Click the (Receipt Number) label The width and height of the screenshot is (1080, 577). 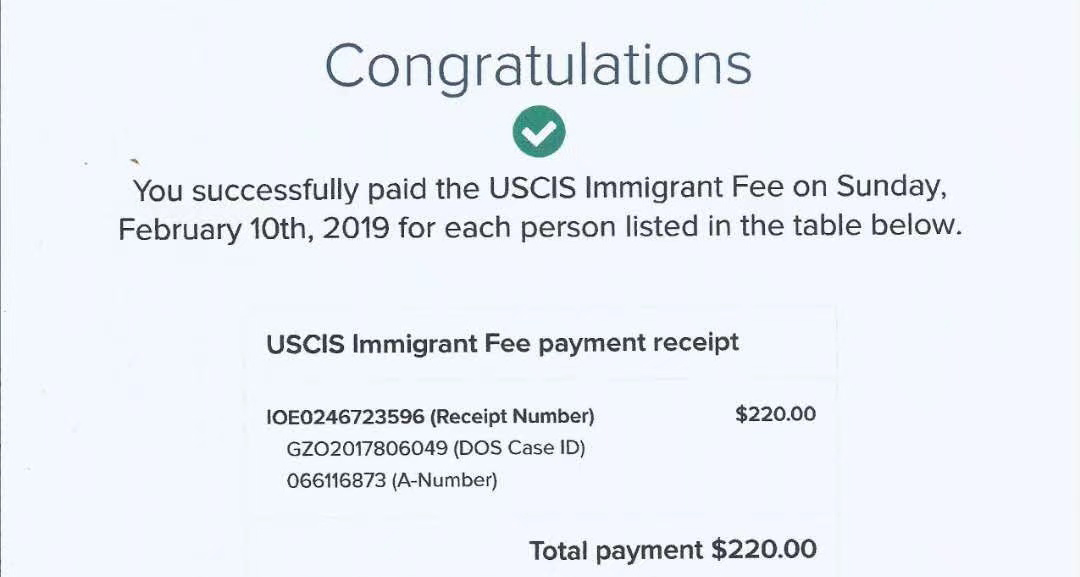point(512,417)
